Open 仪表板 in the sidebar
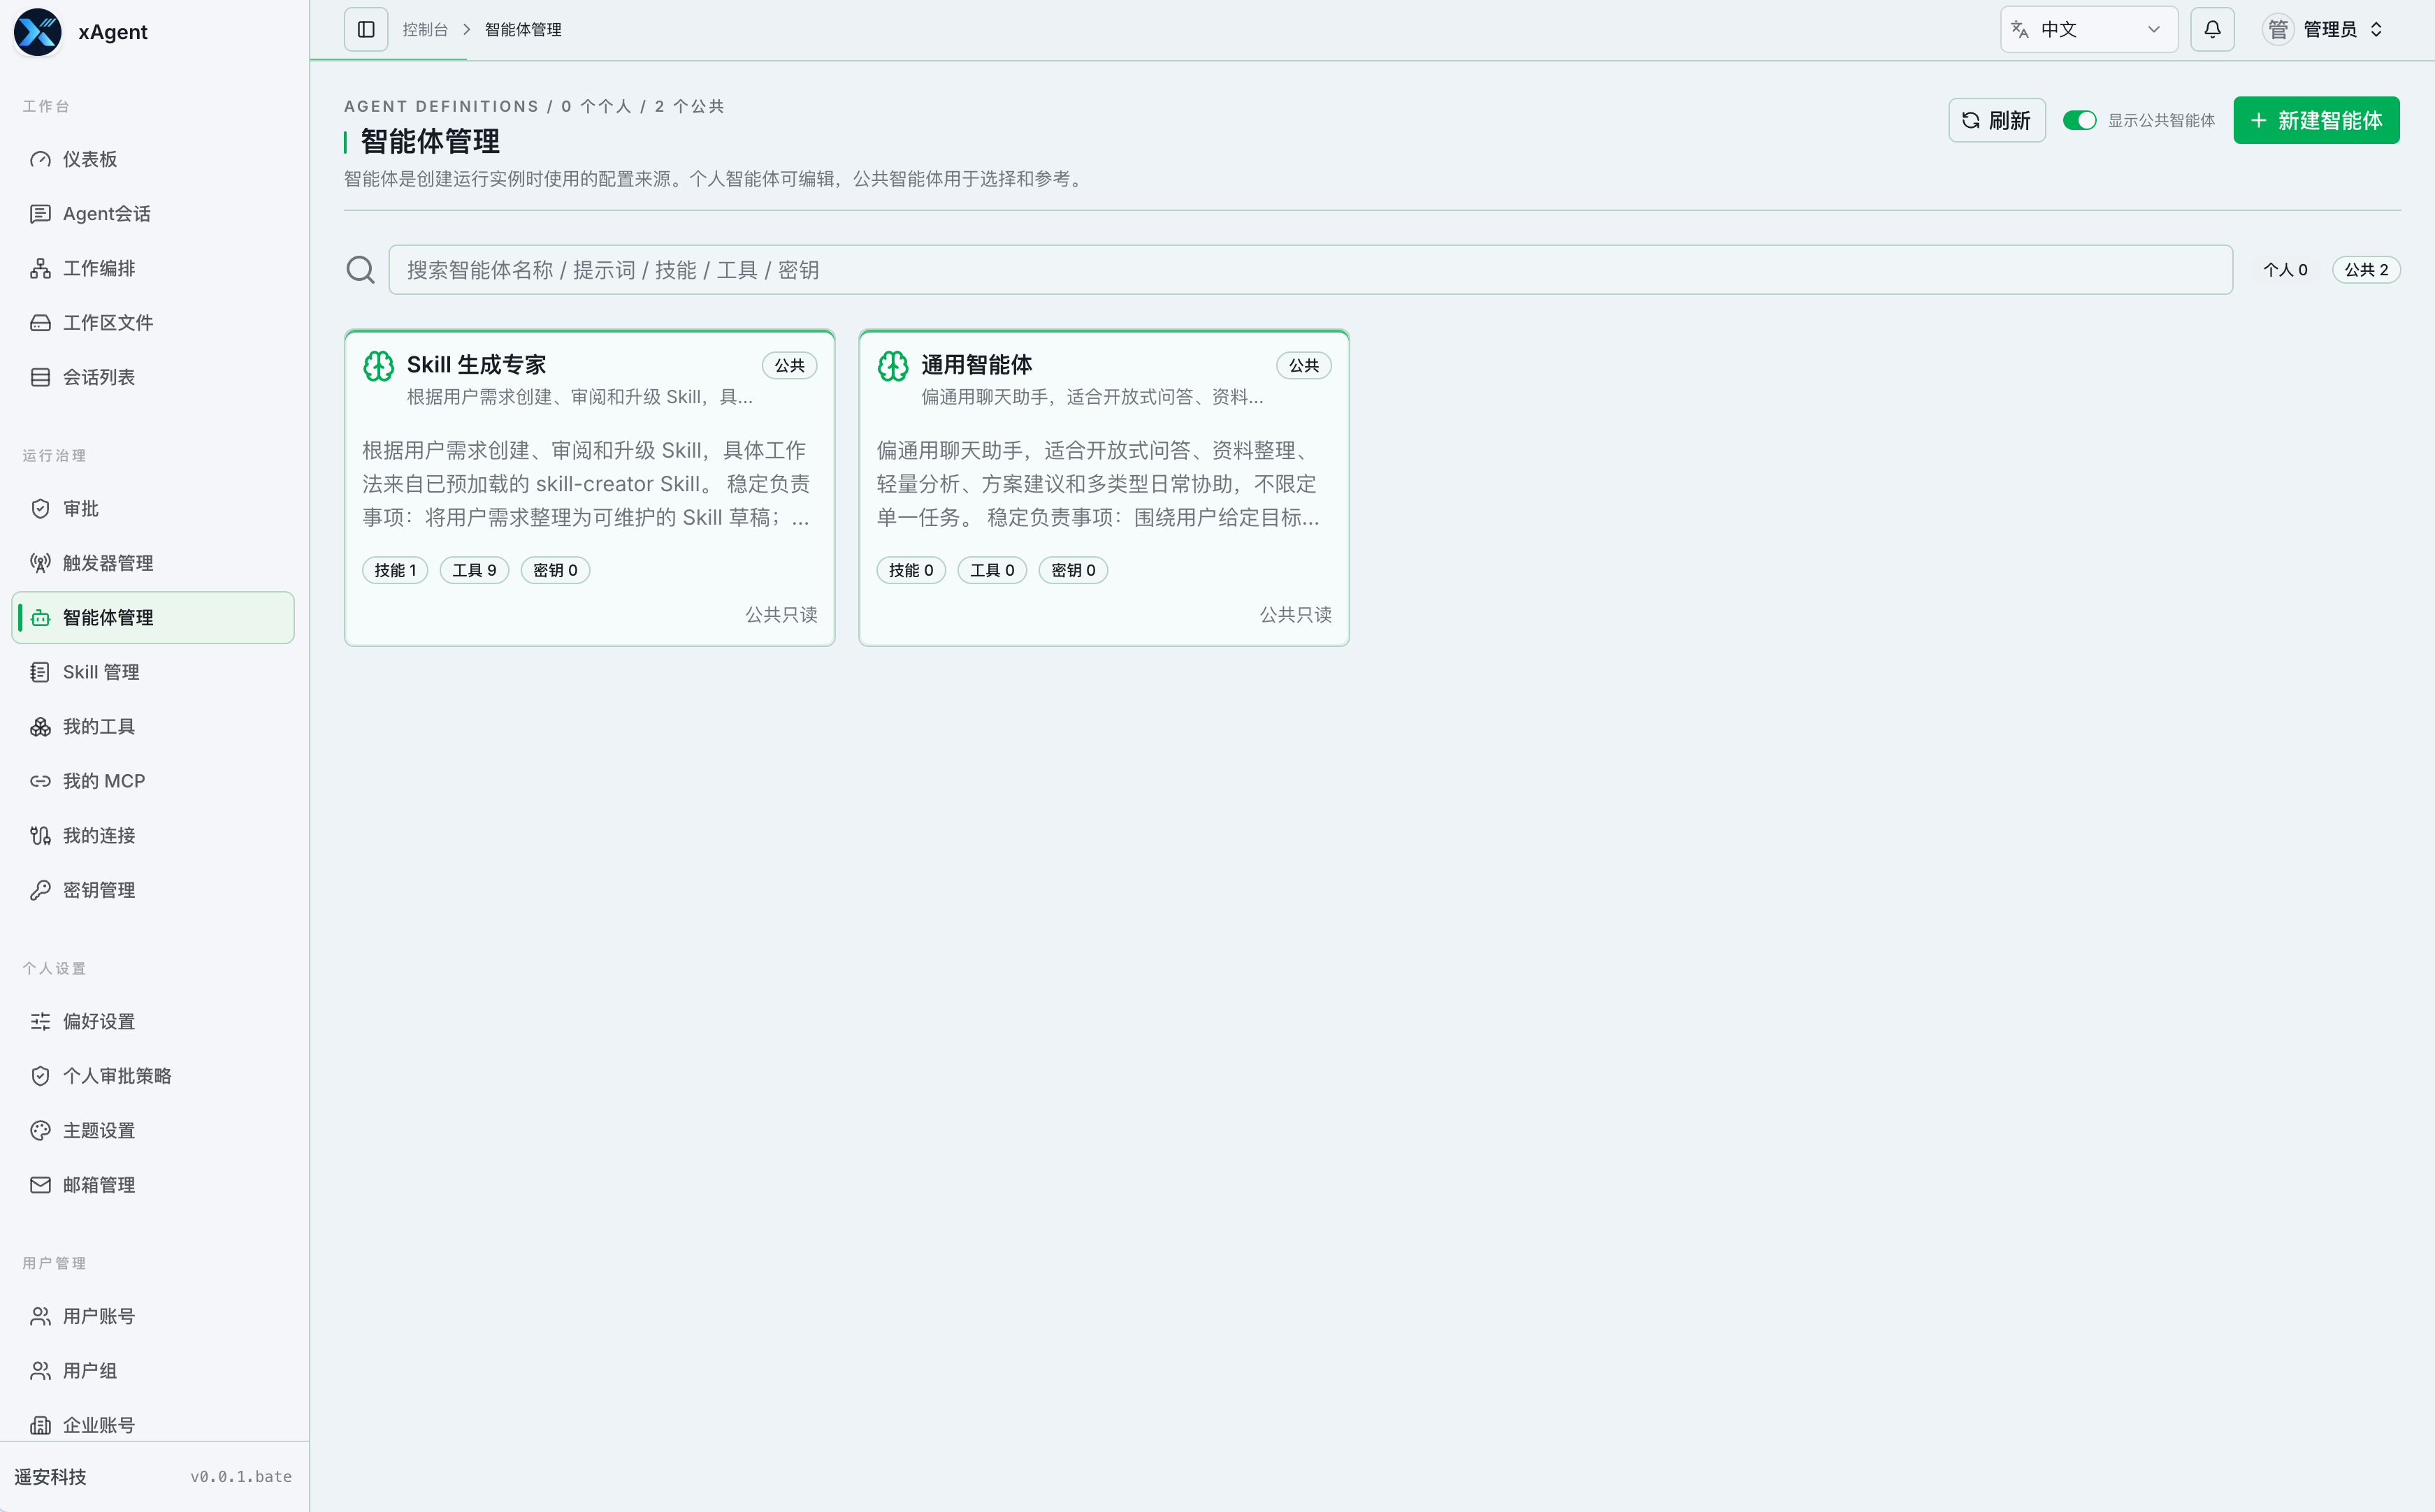This screenshot has width=2435, height=1512. 153,160
